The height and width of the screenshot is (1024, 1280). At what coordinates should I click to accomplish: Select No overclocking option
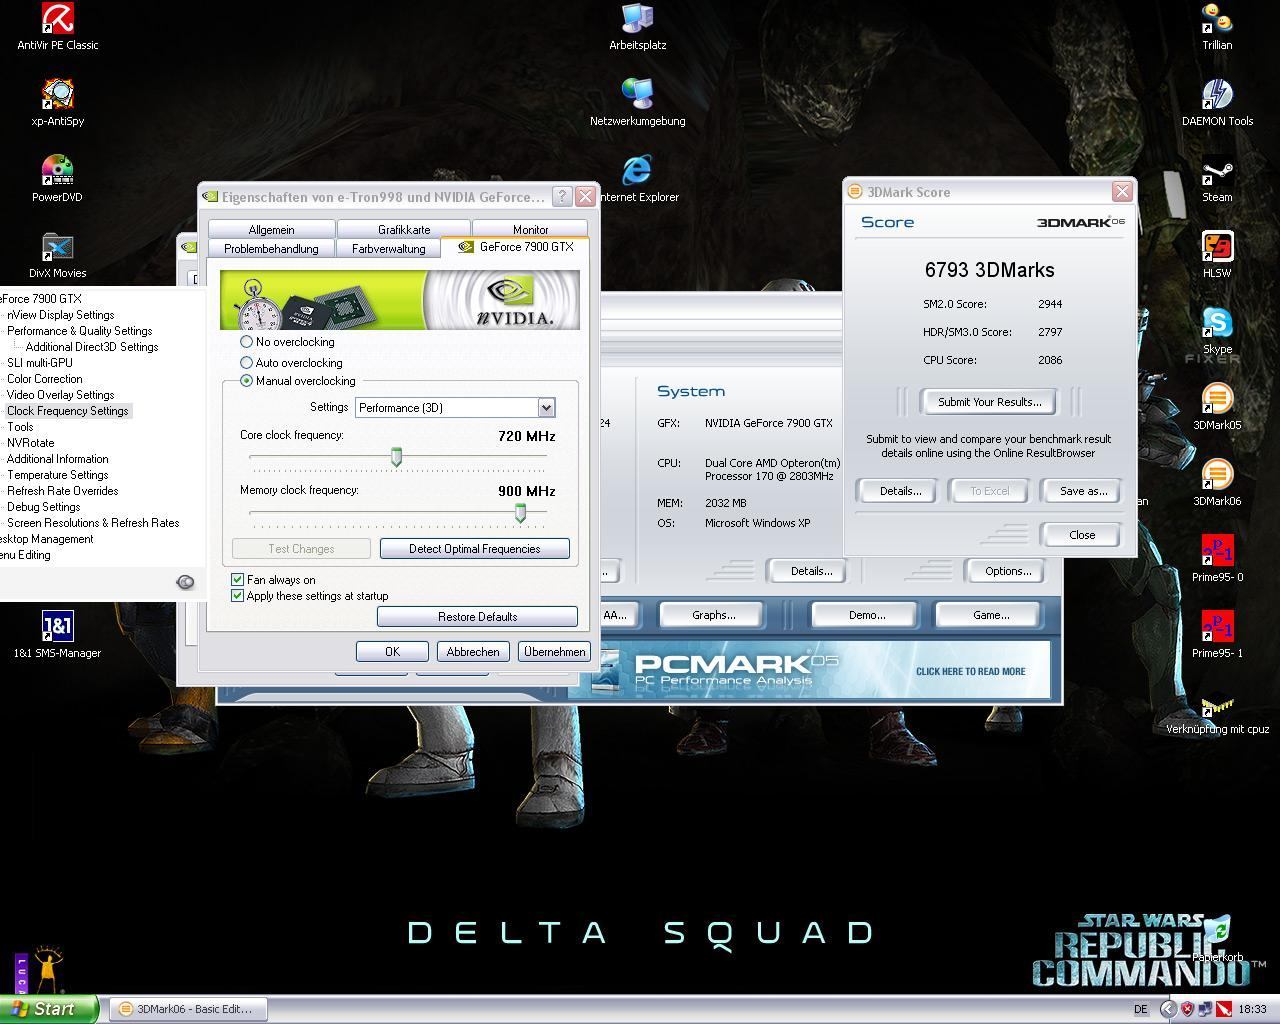[x=288, y=342]
